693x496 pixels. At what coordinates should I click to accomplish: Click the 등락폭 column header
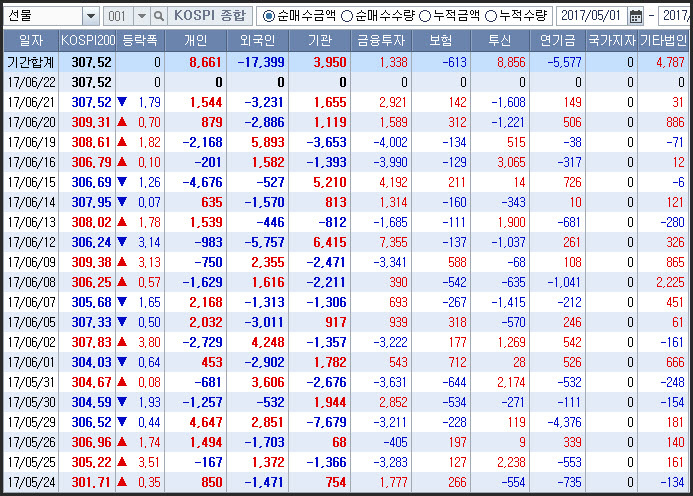pos(140,41)
